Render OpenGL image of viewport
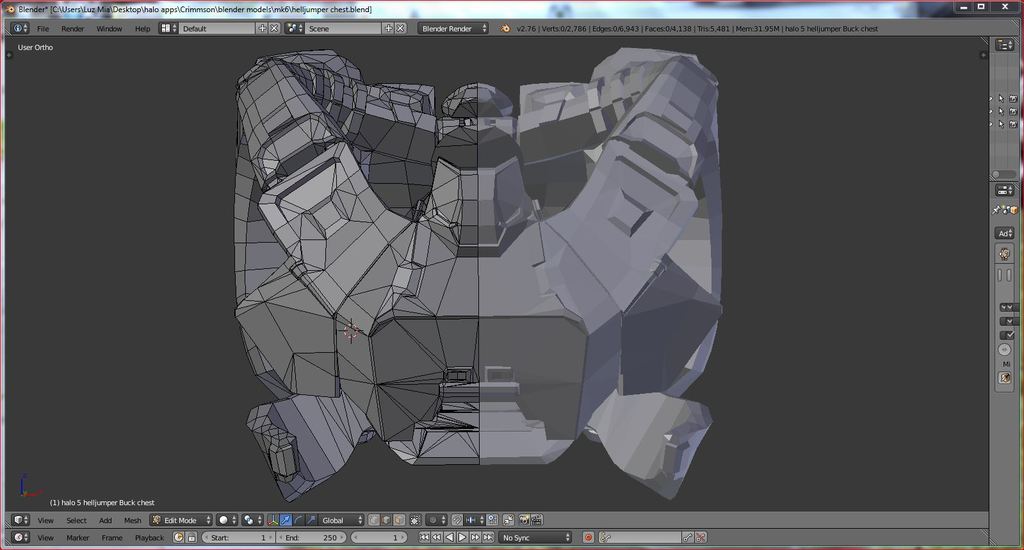 524,520
